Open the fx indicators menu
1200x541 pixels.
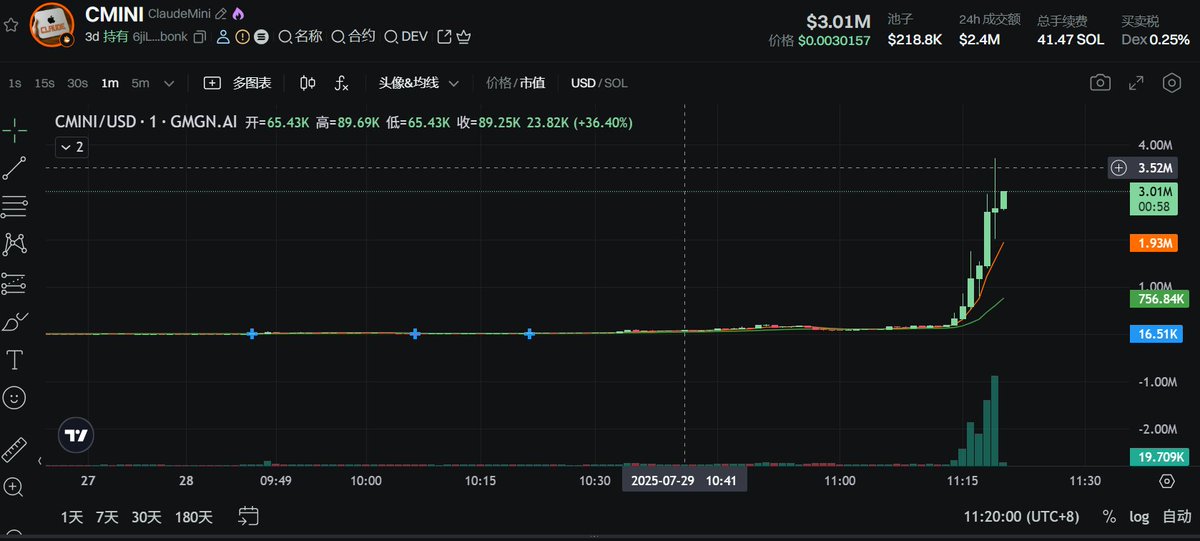342,83
